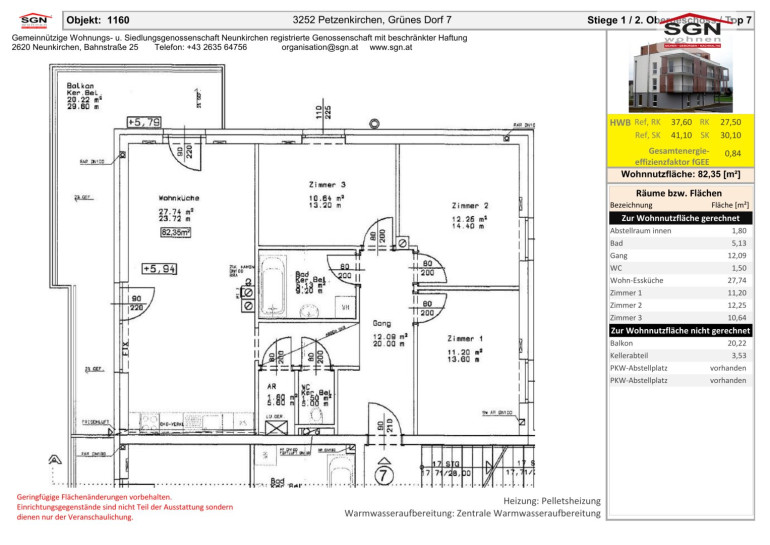Select the HWB RK value 27,50

coord(731,122)
